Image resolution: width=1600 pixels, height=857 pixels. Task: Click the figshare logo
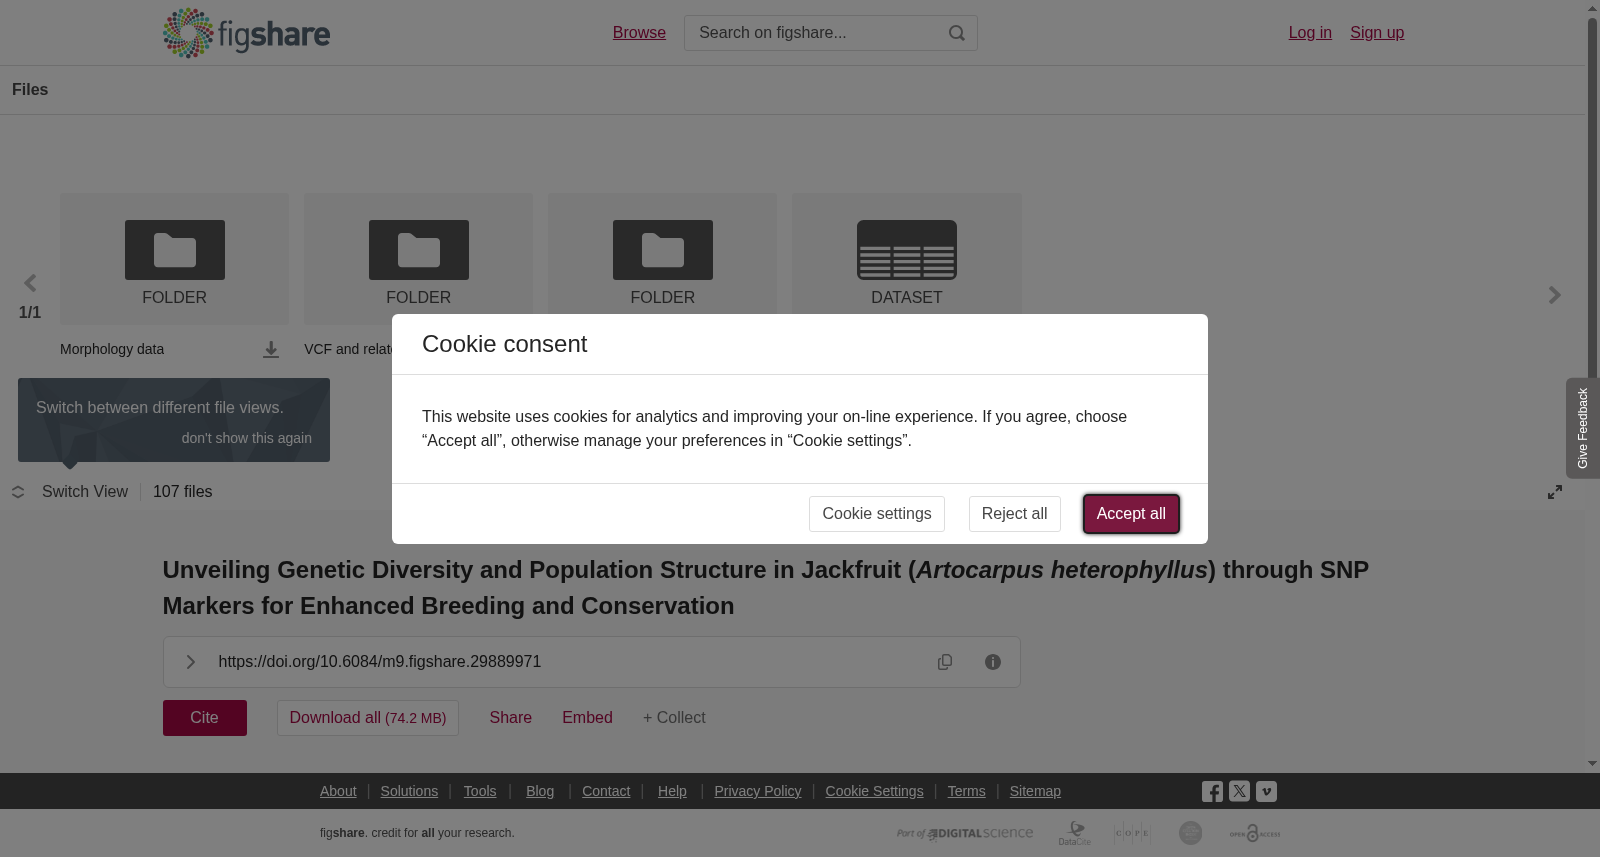246,33
